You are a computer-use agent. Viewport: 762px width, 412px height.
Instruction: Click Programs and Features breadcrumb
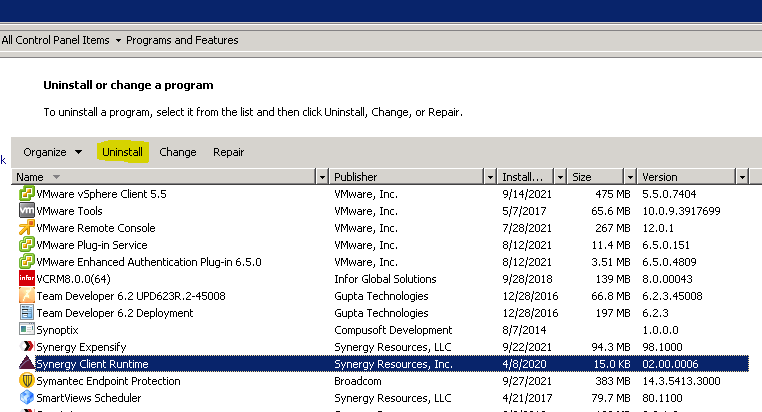tap(182, 40)
